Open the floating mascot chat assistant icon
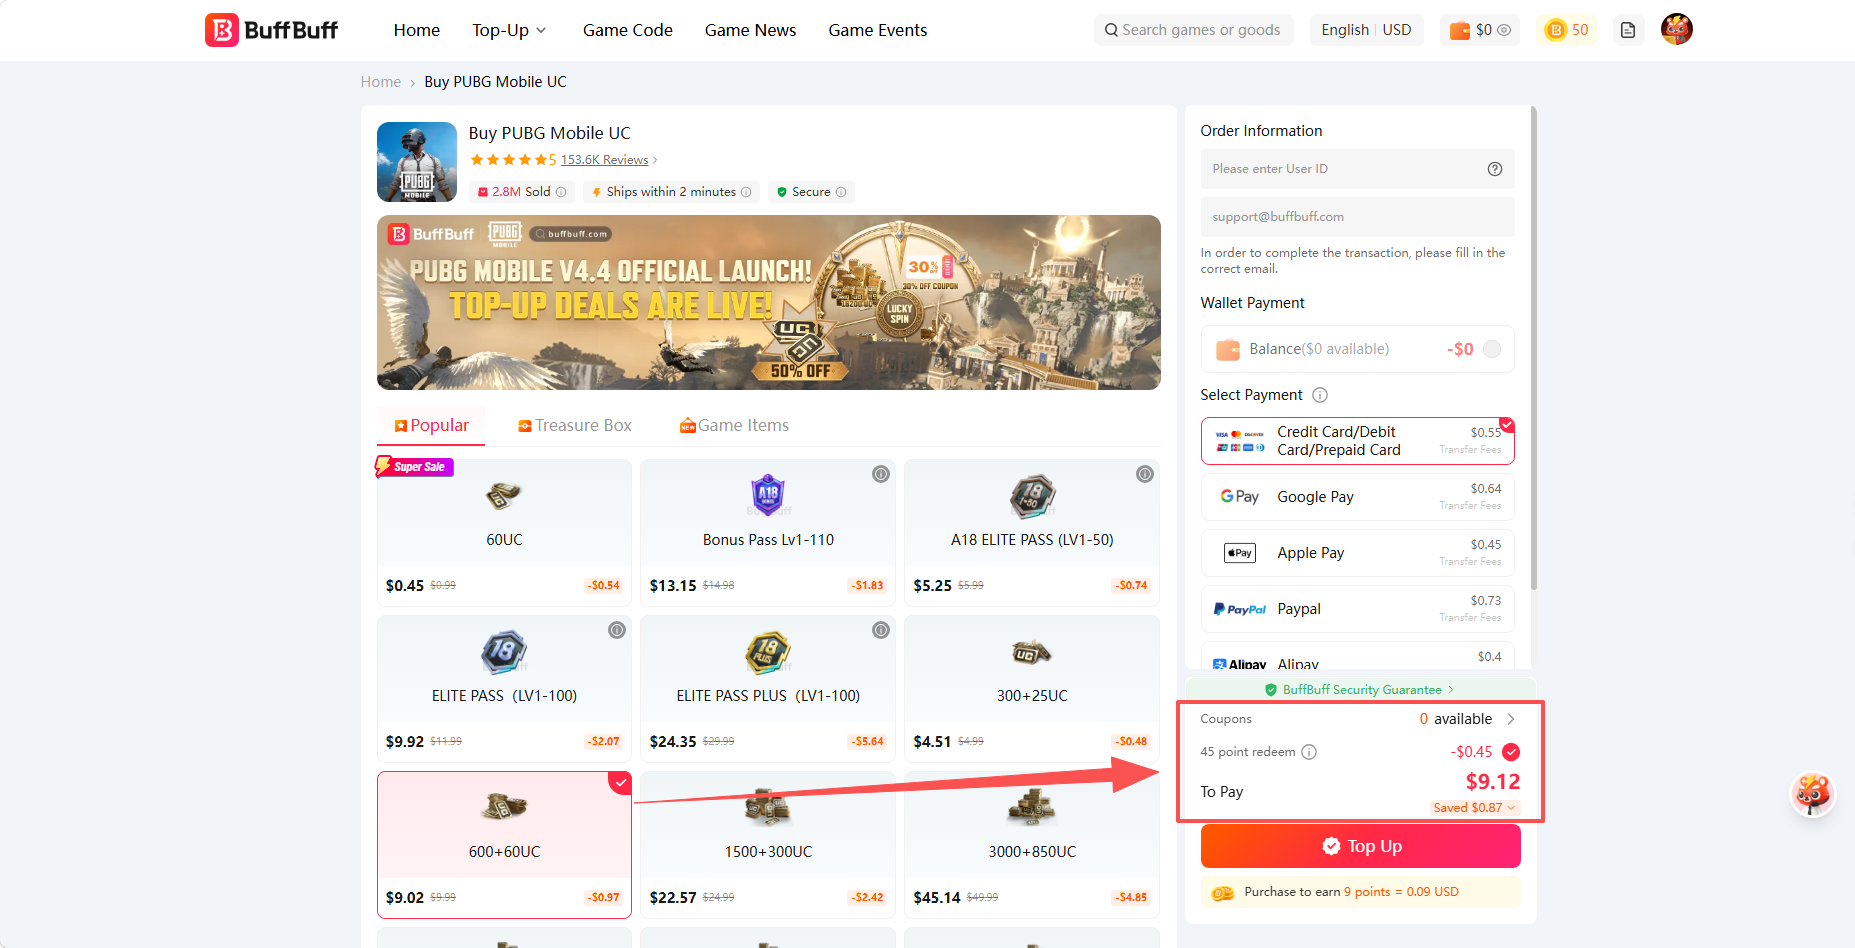Viewport: 1855px width, 948px height. click(1812, 794)
